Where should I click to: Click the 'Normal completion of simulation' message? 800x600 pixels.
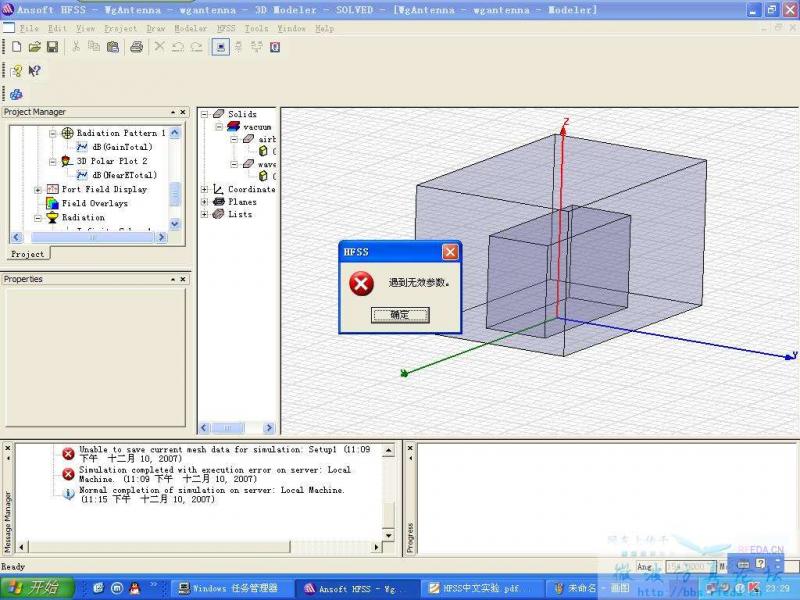pos(212,494)
